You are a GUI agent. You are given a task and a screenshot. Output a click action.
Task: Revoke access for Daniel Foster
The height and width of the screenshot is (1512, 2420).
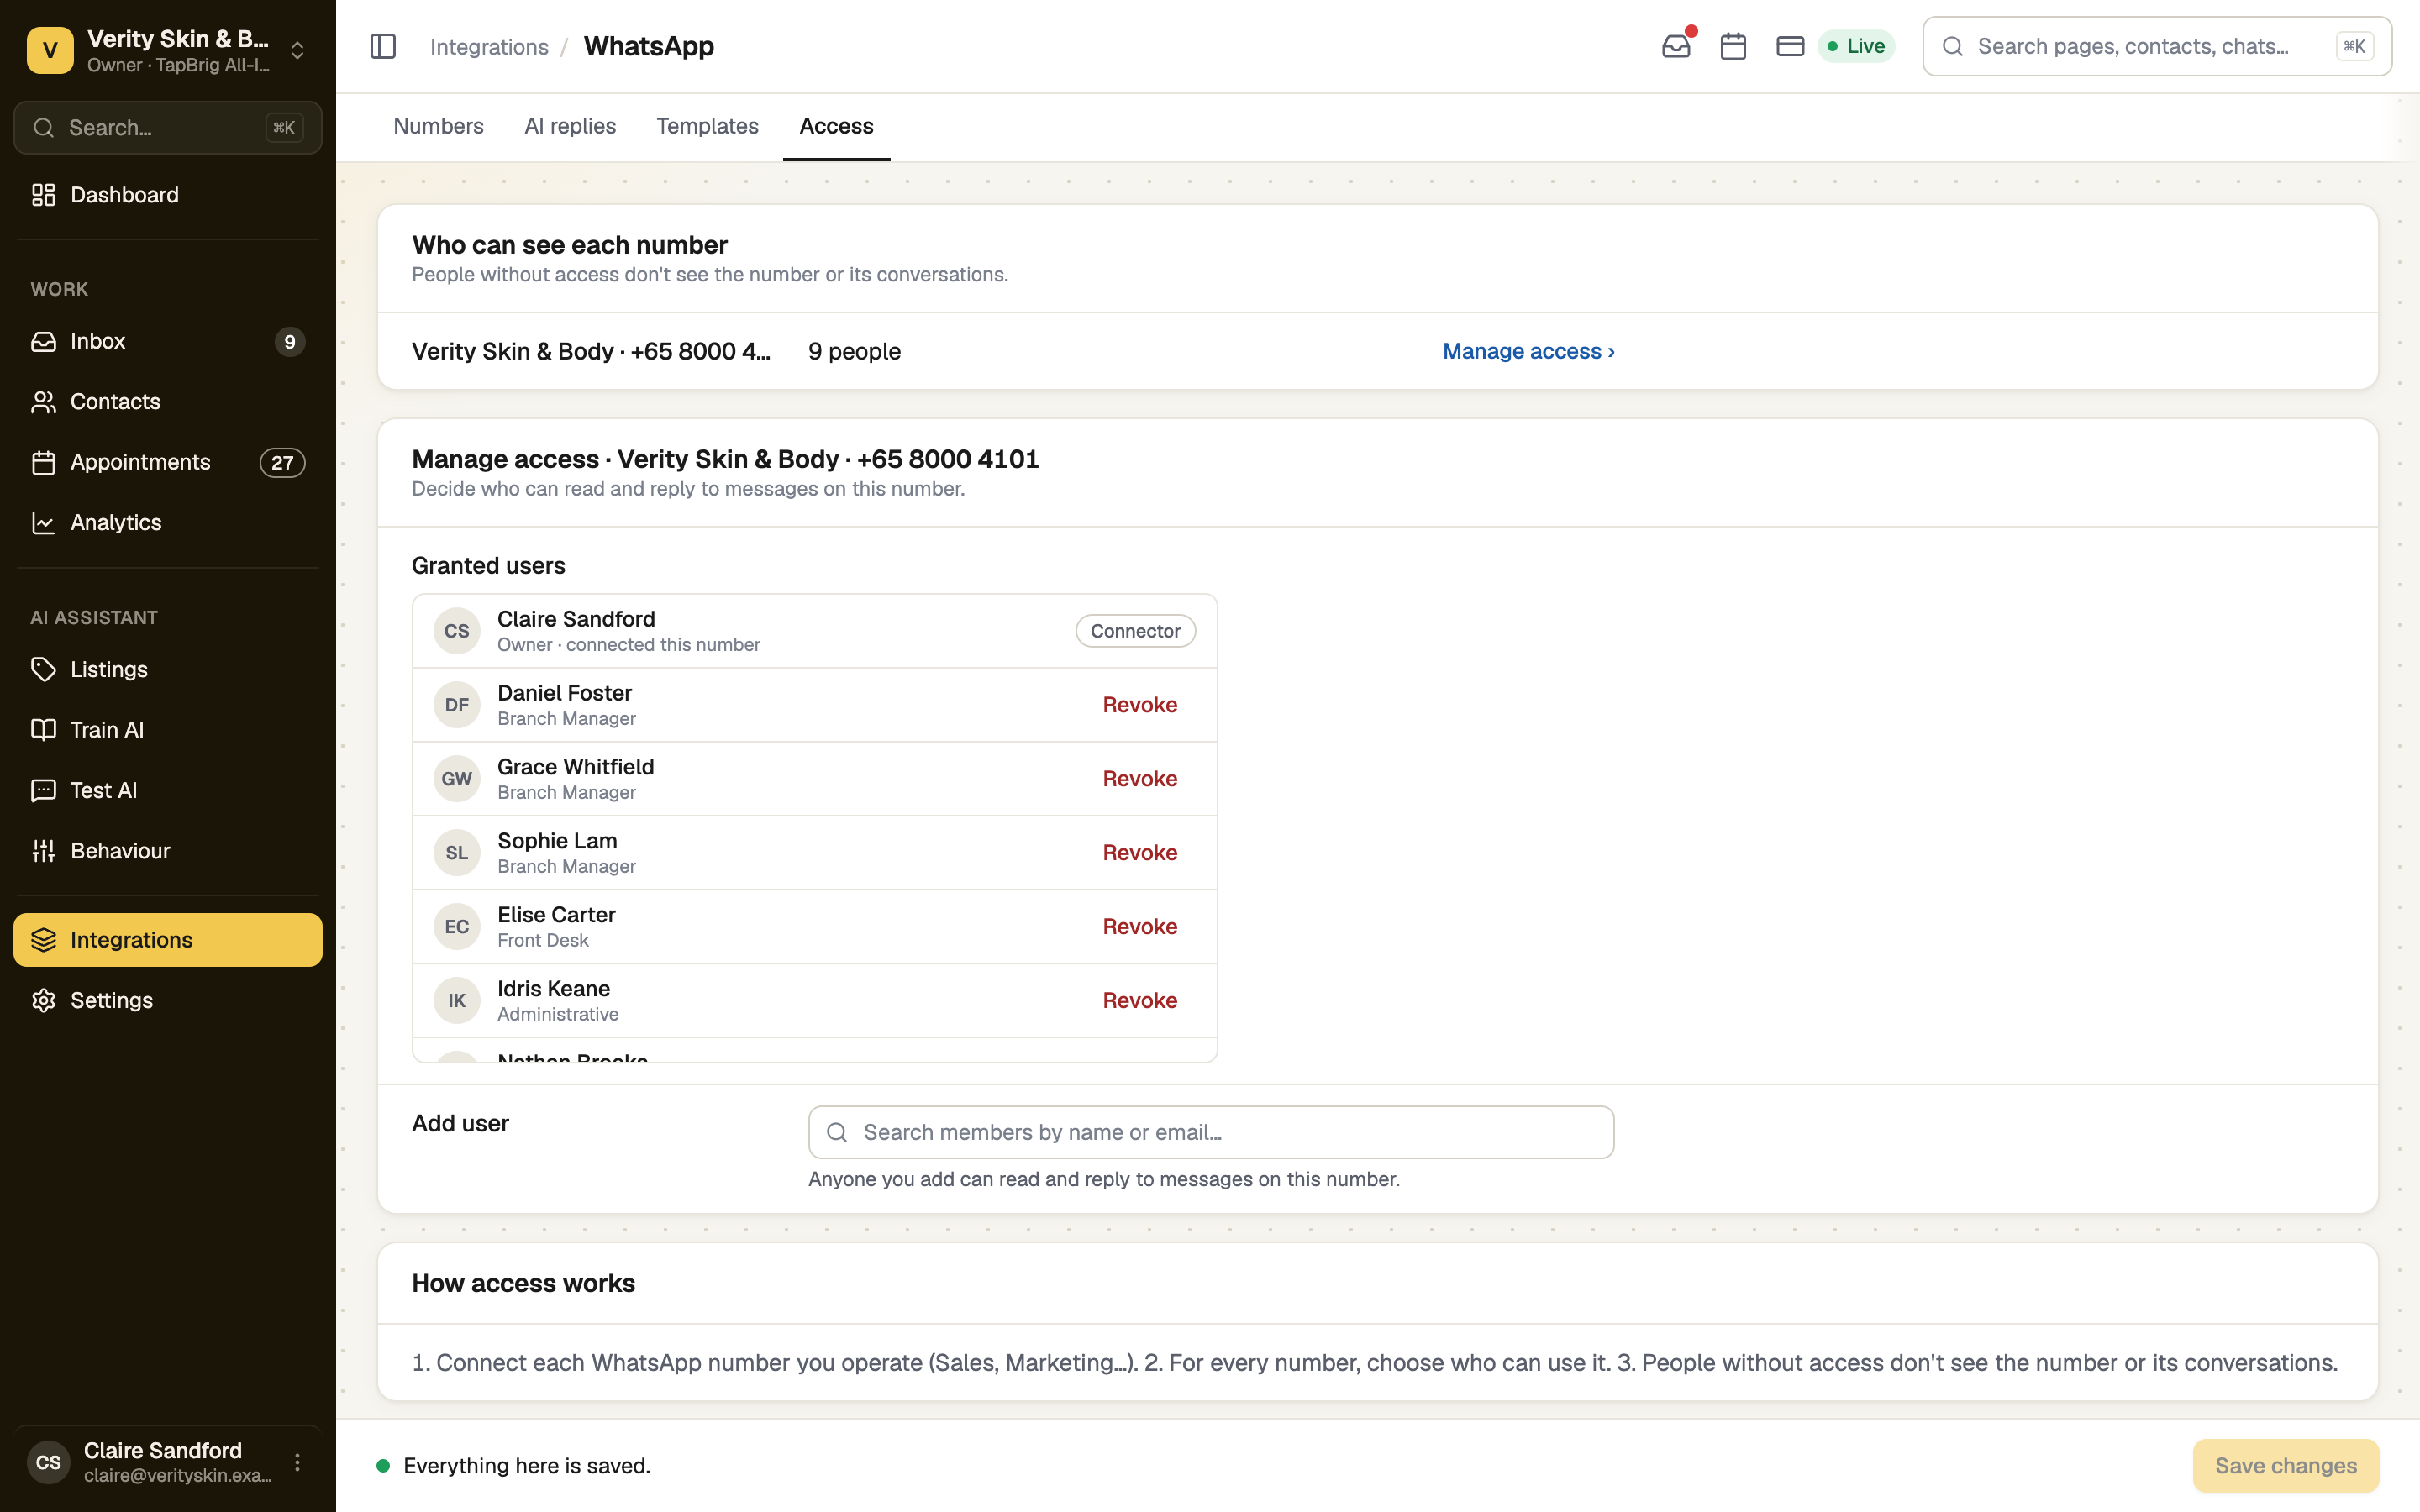pyautogui.click(x=1139, y=705)
